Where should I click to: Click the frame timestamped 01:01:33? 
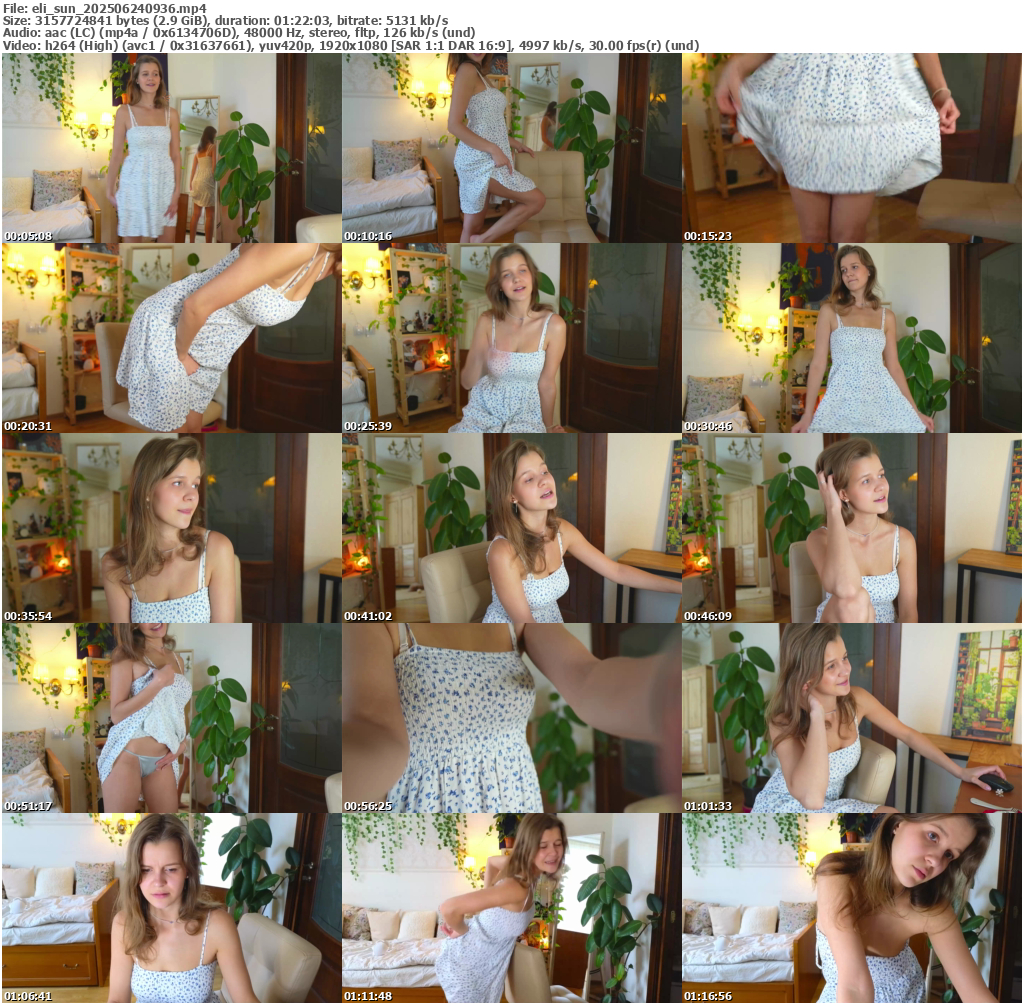[851, 718]
